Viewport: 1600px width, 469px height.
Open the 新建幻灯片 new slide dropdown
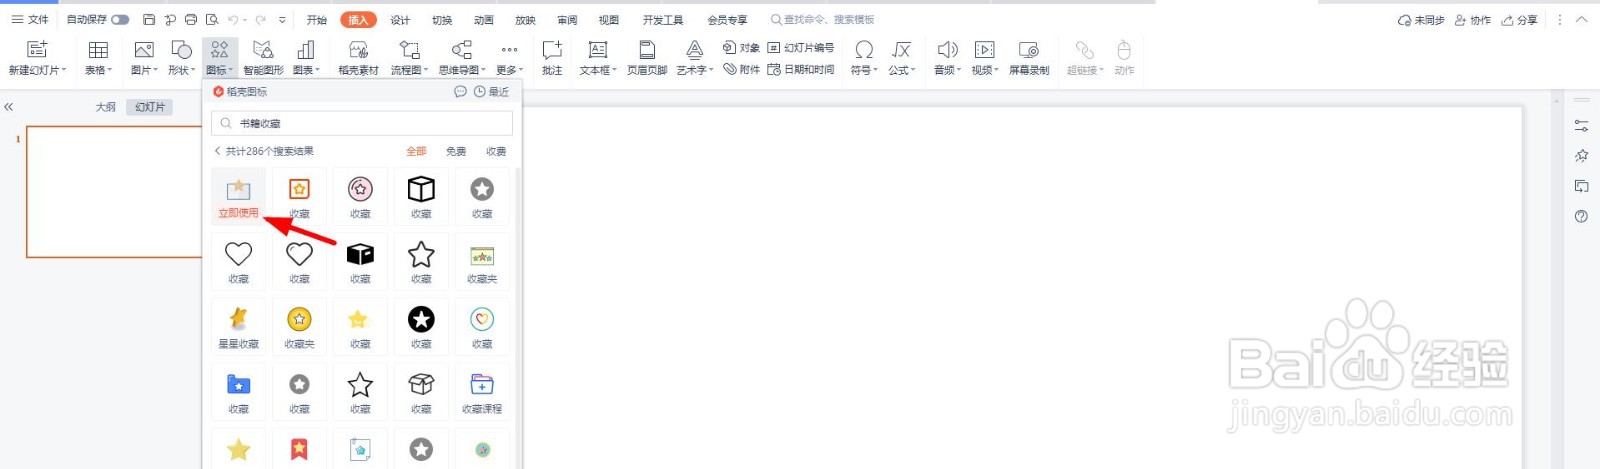point(37,70)
